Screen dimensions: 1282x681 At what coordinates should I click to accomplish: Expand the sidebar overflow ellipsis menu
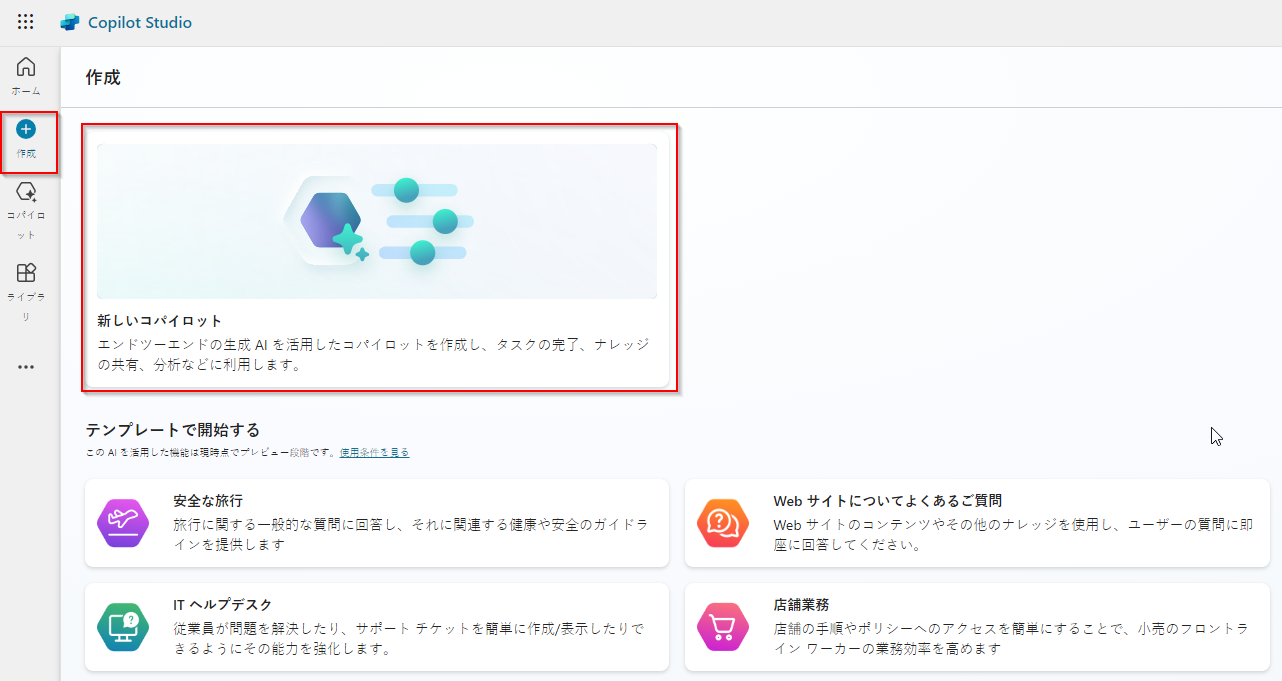pyautogui.click(x=26, y=366)
